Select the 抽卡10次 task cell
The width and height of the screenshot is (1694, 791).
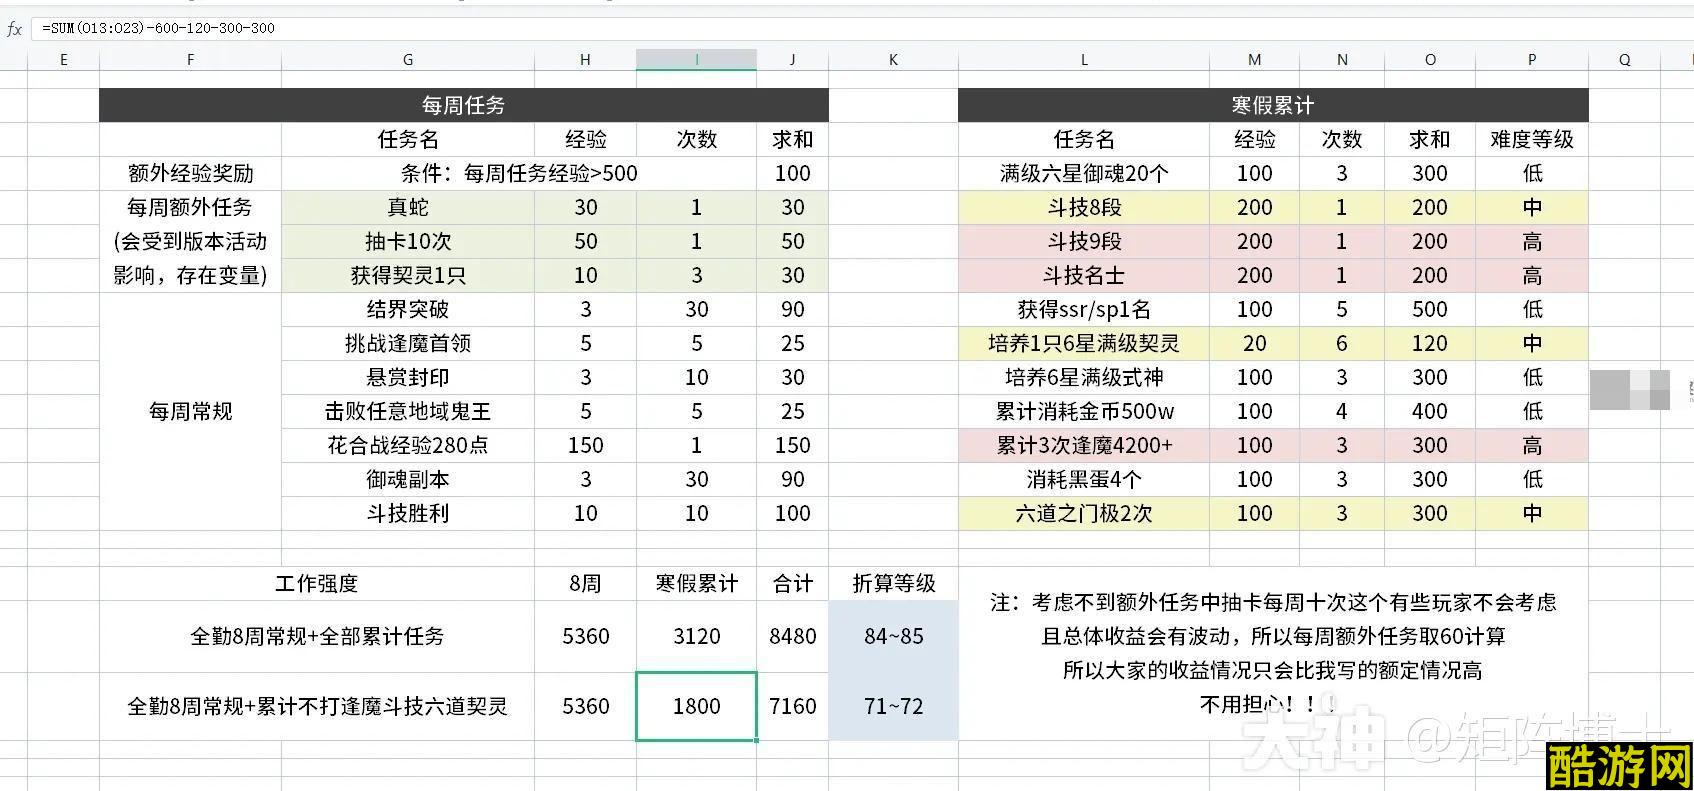(x=408, y=241)
